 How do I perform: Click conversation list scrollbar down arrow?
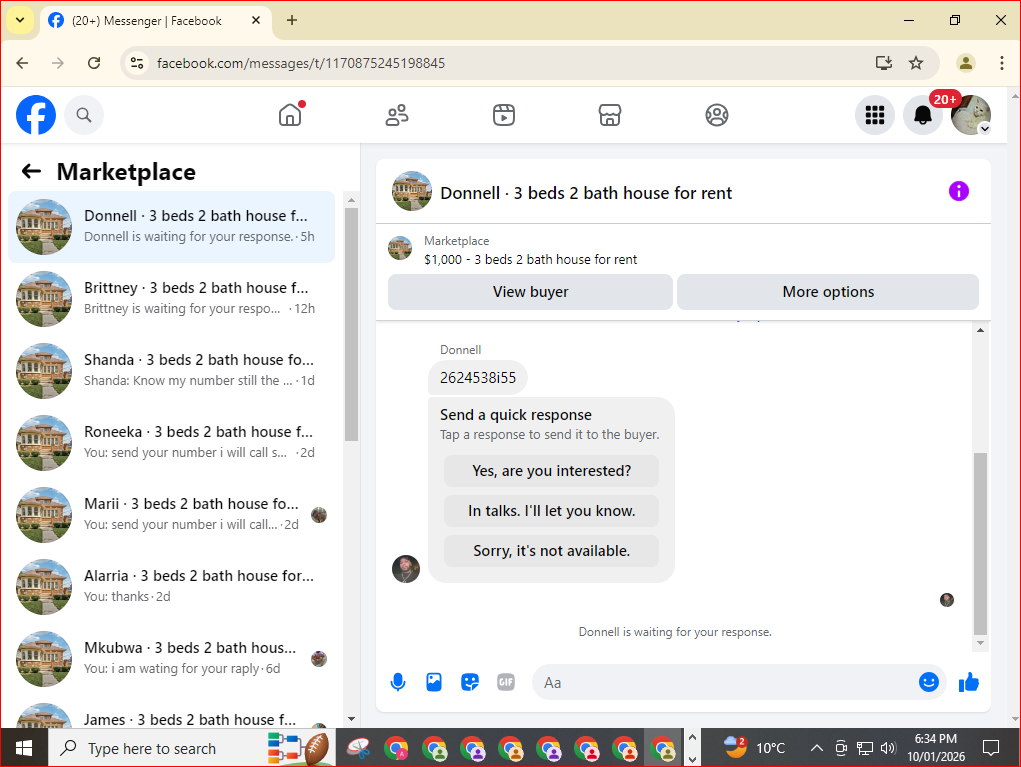(x=352, y=719)
